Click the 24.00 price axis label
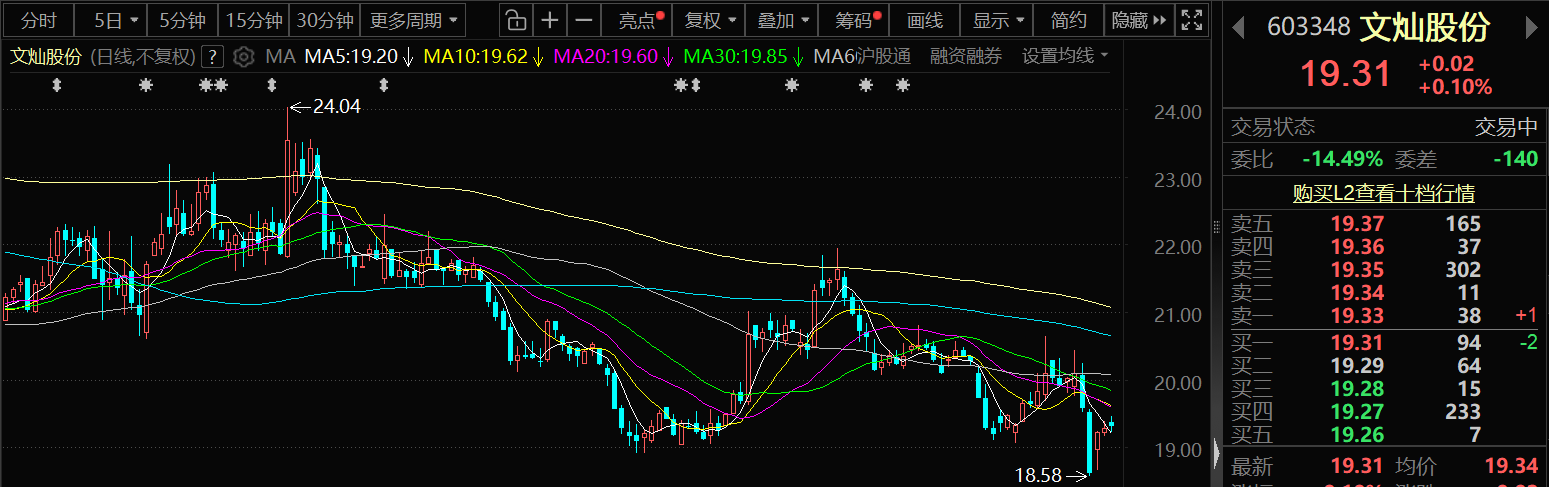 pos(1177,112)
